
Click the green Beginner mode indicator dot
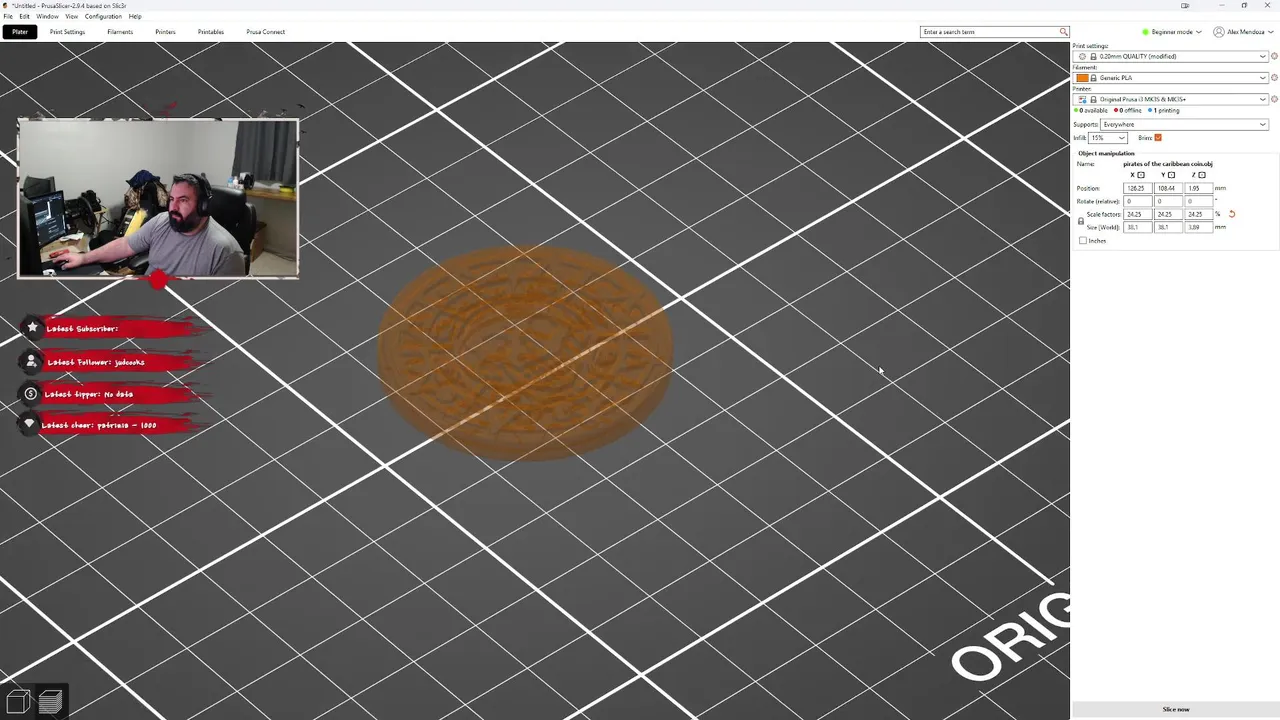(1146, 32)
